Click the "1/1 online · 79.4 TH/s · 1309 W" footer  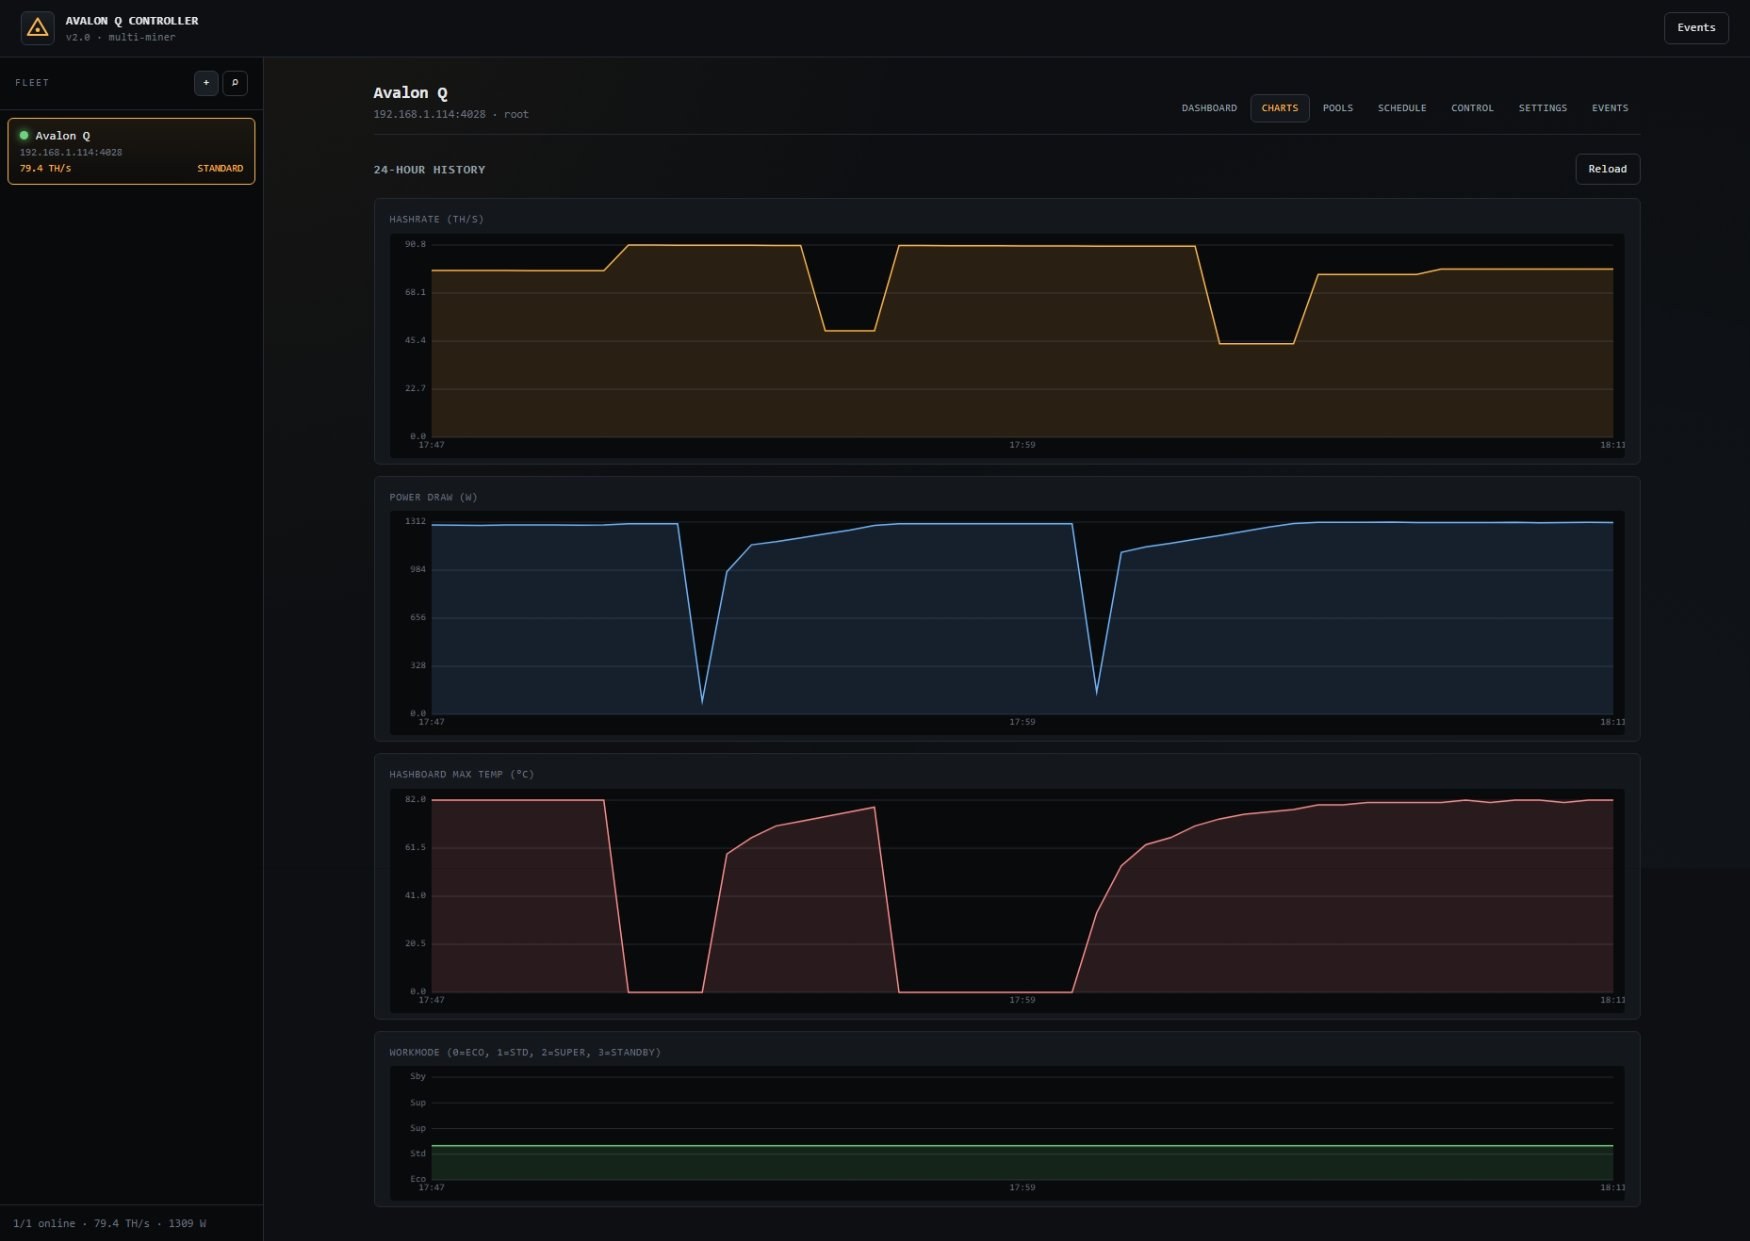pyautogui.click(x=110, y=1223)
